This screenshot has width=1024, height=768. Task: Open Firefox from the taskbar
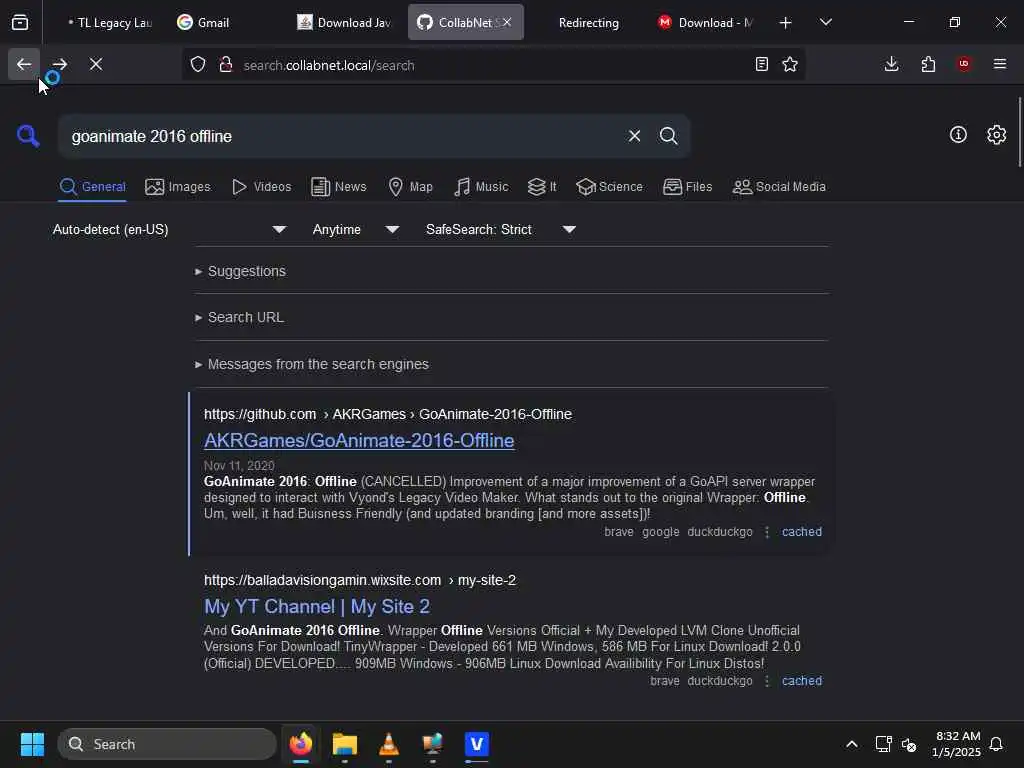pos(301,744)
